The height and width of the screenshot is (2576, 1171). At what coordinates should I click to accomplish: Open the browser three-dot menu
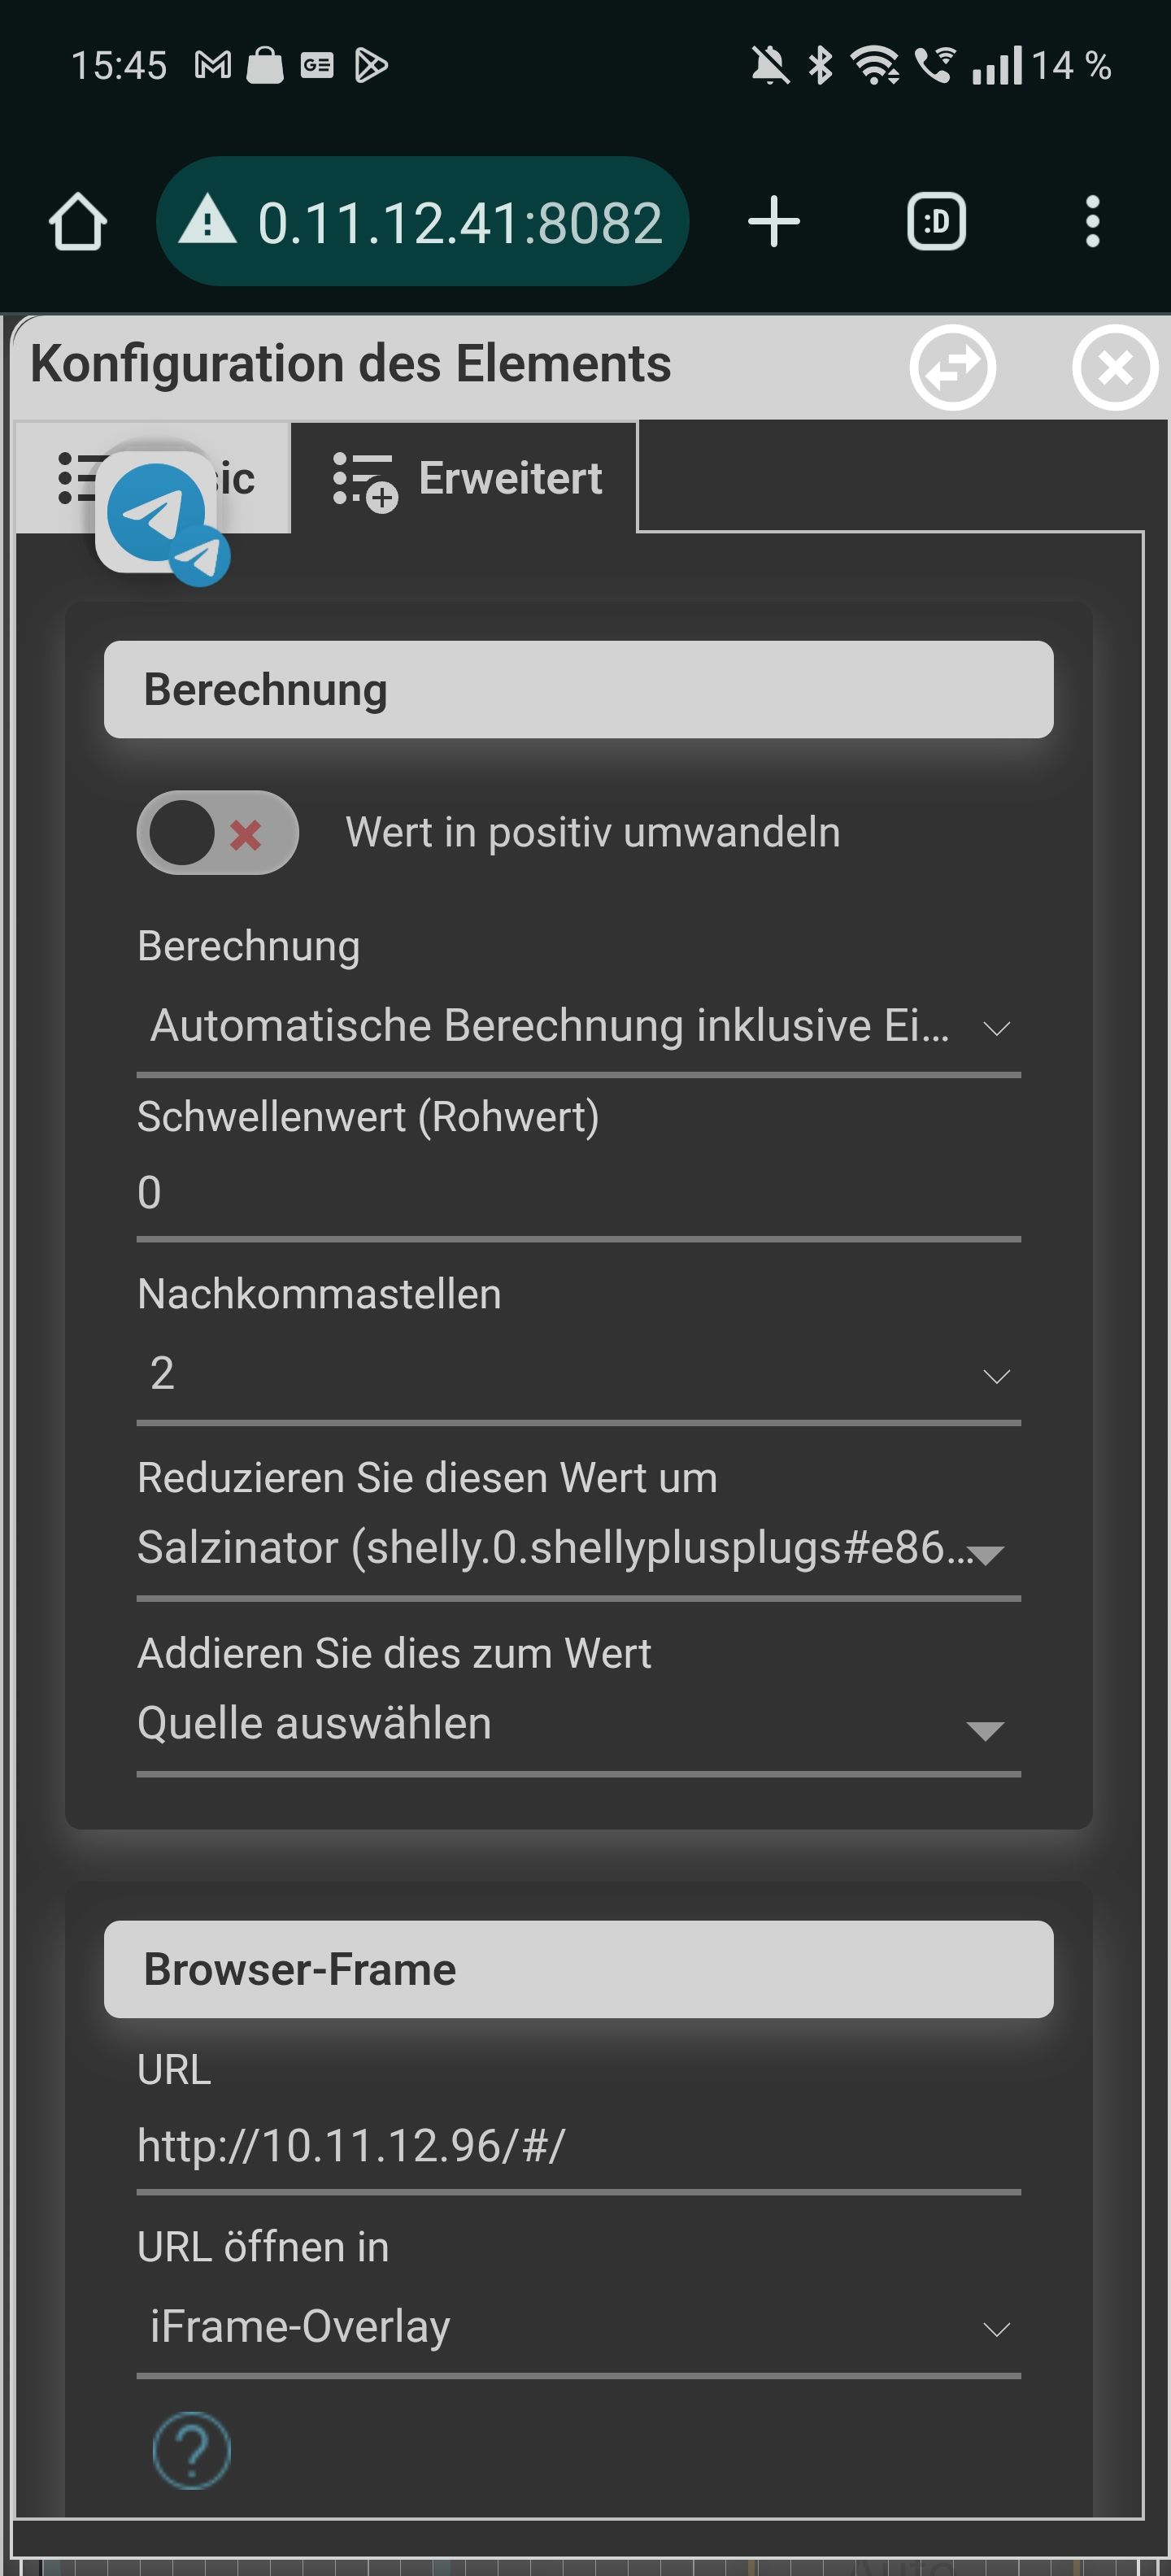1092,221
